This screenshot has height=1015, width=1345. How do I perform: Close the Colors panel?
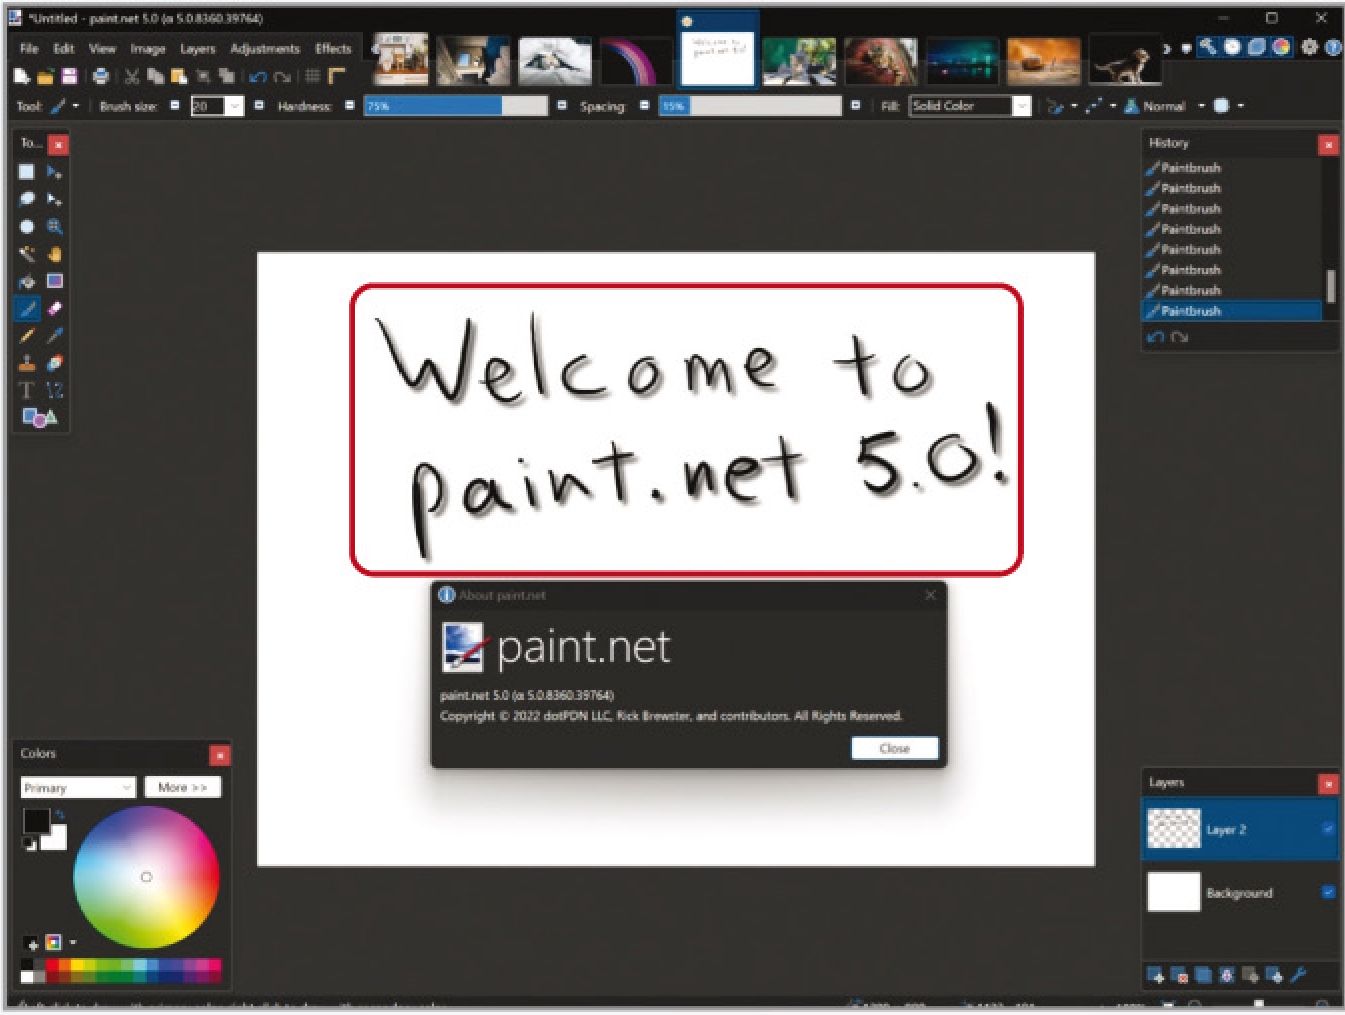coord(220,755)
